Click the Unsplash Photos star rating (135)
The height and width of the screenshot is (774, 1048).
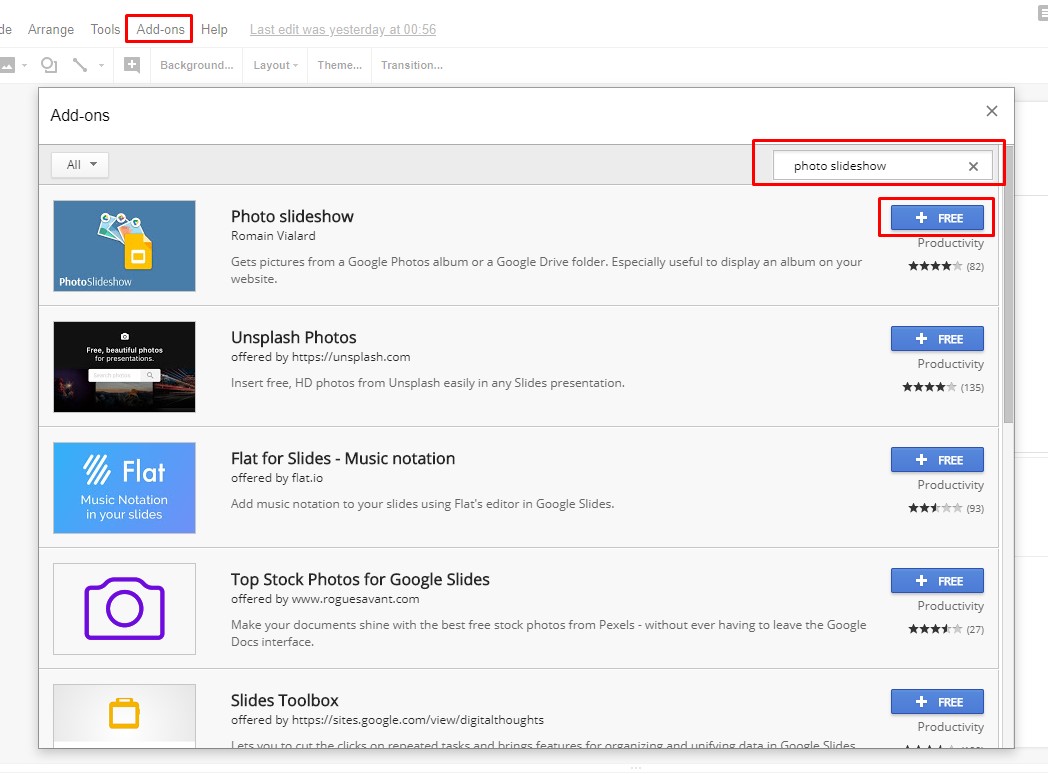tap(942, 387)
